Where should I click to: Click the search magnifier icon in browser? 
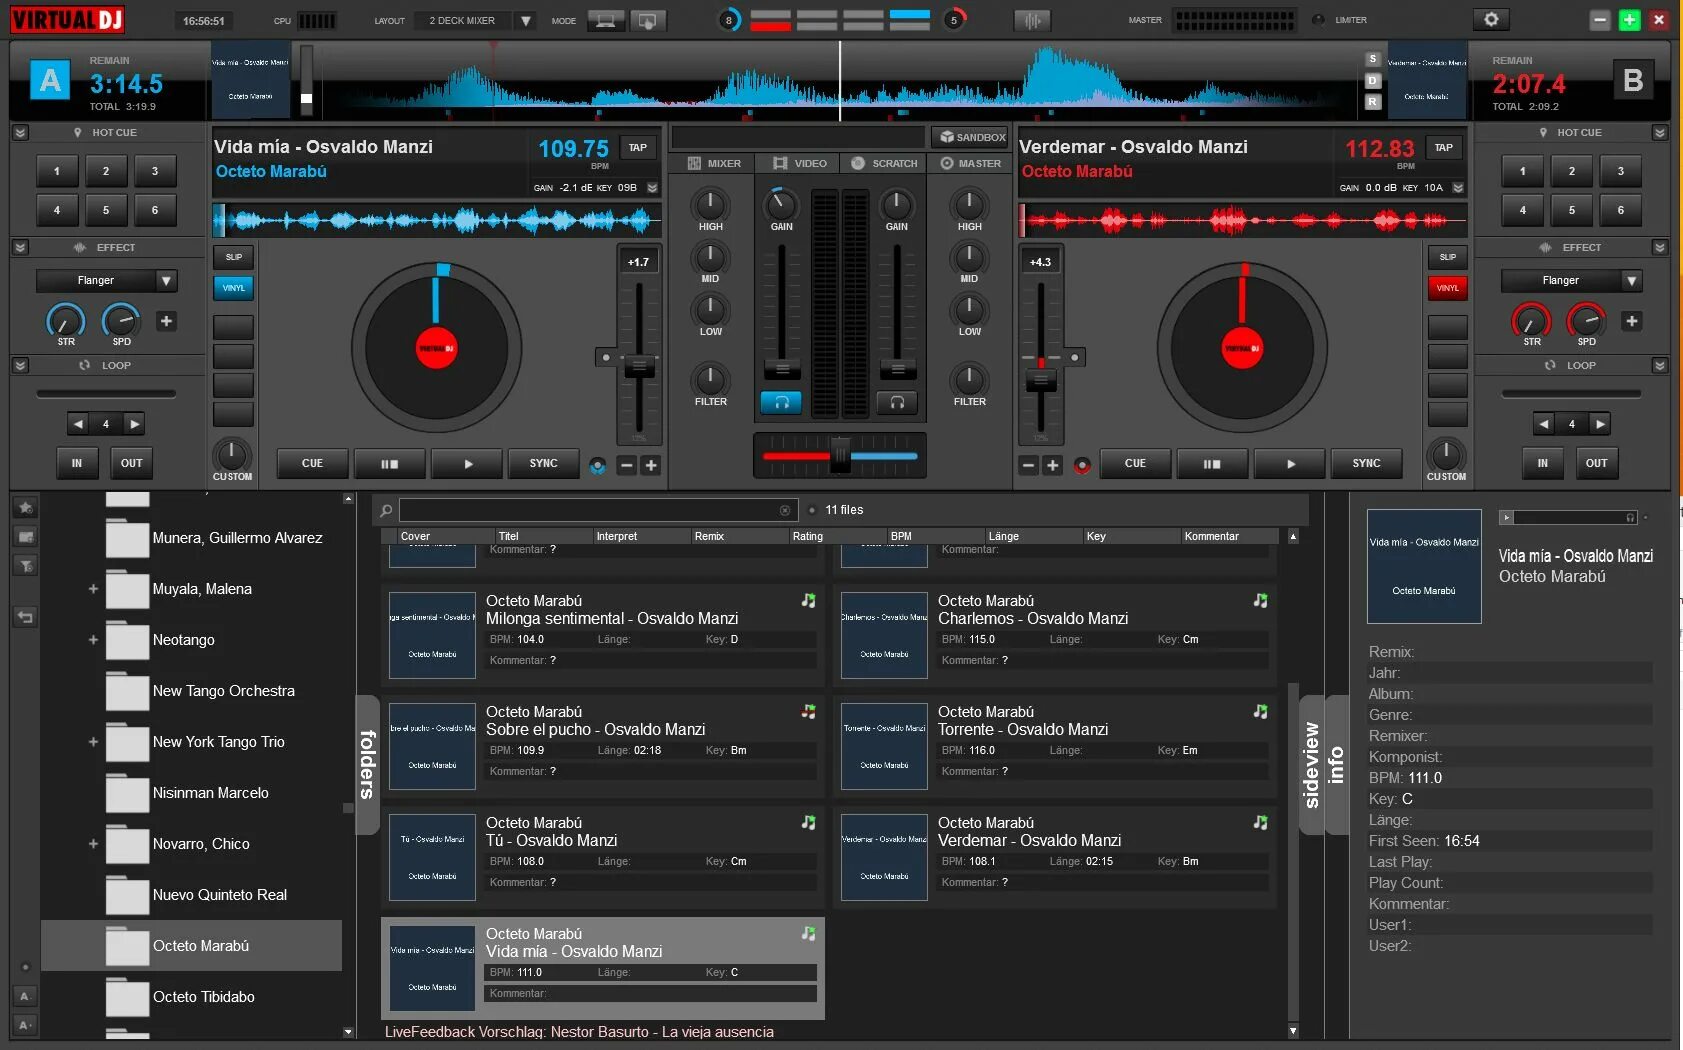point(386,511)
